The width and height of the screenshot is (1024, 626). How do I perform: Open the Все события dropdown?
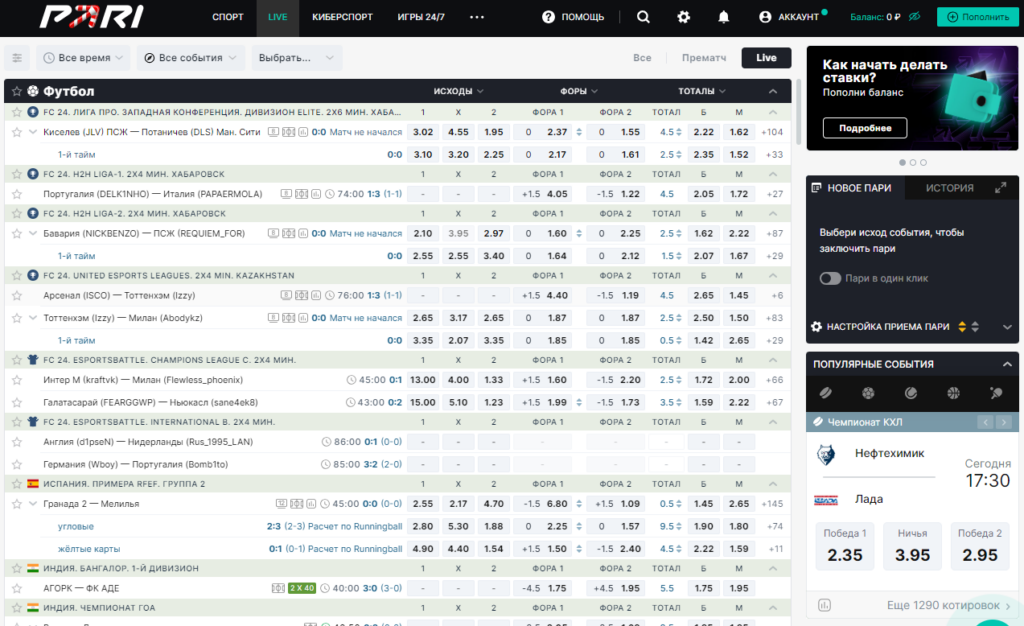191,58
